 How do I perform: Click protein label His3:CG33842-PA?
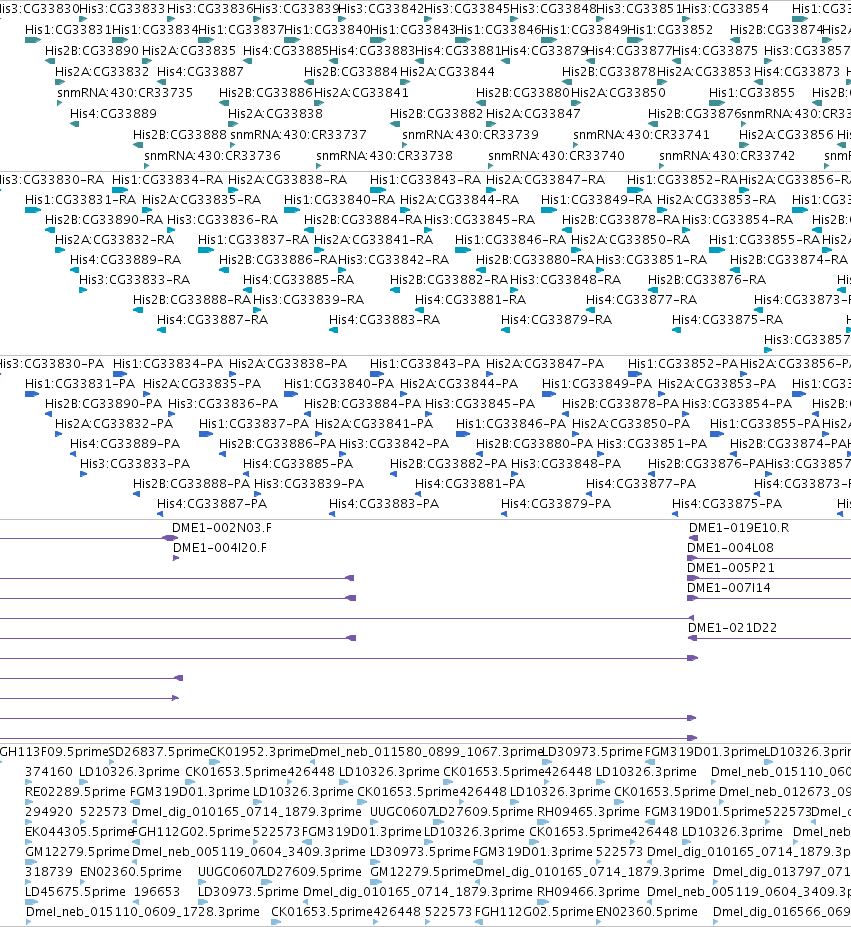pyautogui.click(x=394, y=444)
